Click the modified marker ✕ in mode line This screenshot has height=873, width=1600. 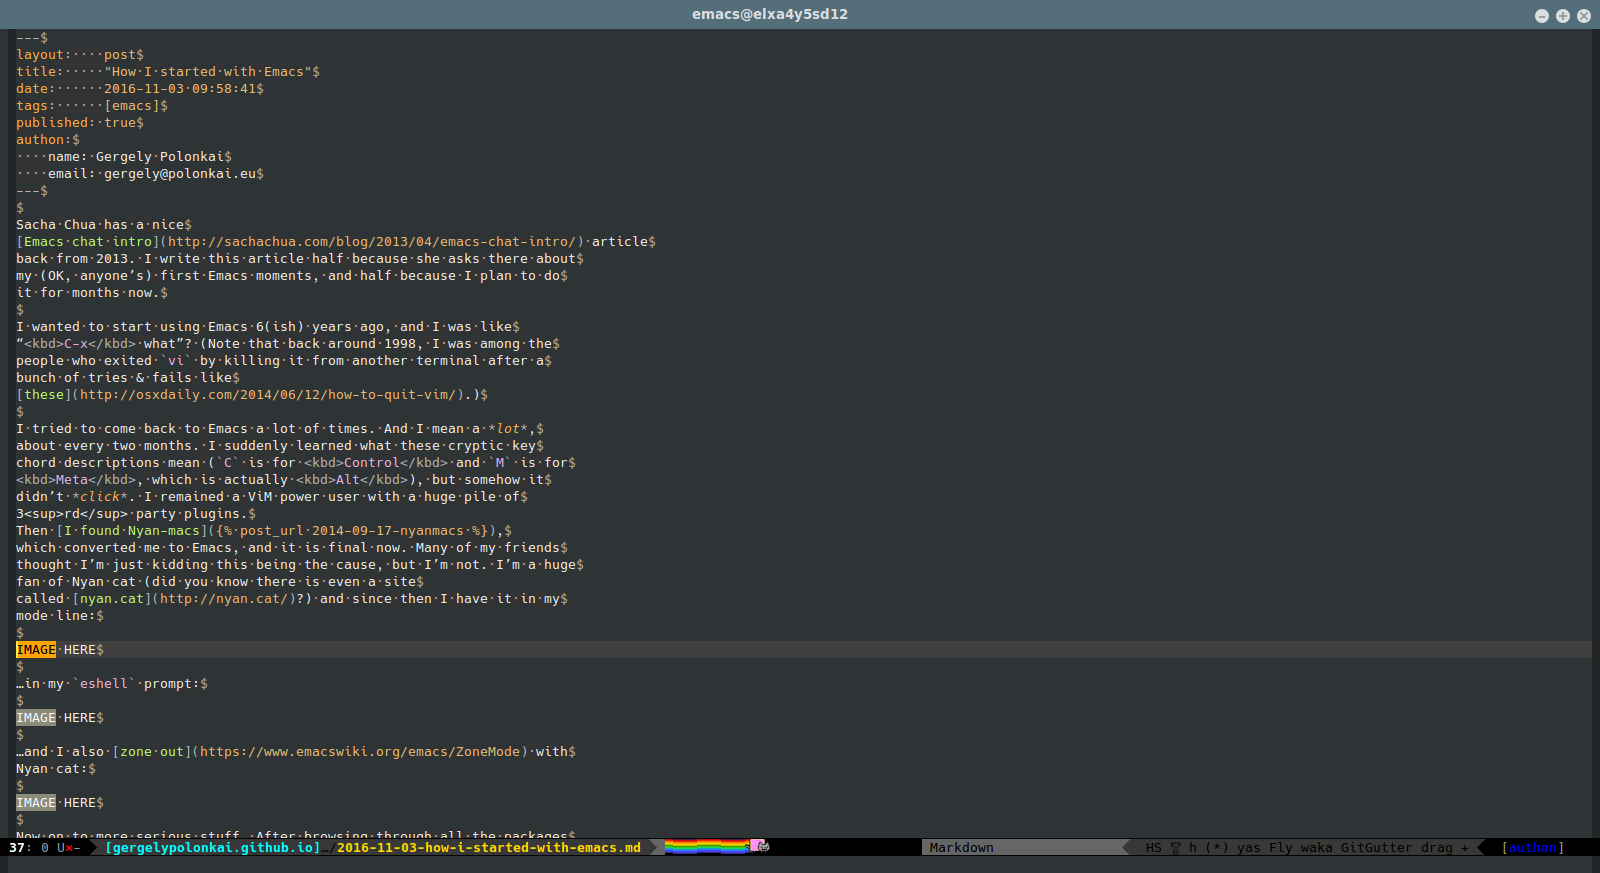tap(69, 848)
